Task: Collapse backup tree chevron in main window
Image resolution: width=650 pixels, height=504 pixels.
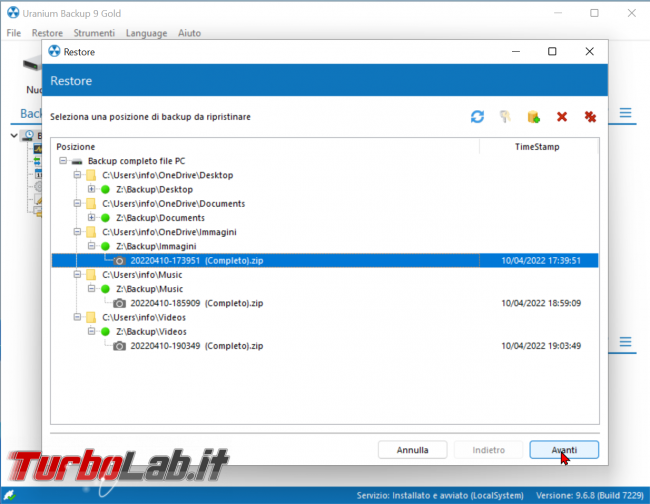Action: (14, 136)
